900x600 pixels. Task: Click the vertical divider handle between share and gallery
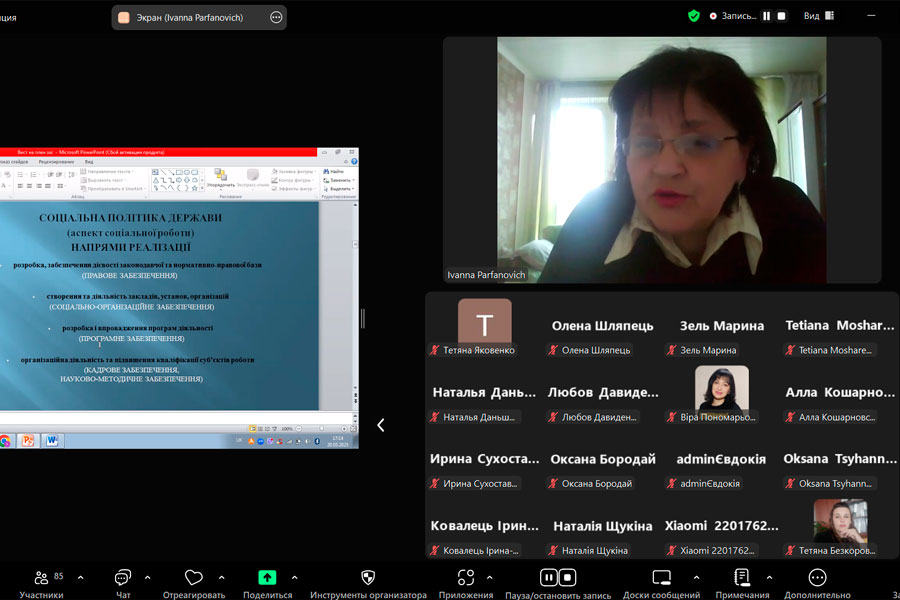click(x=363, y=318)
